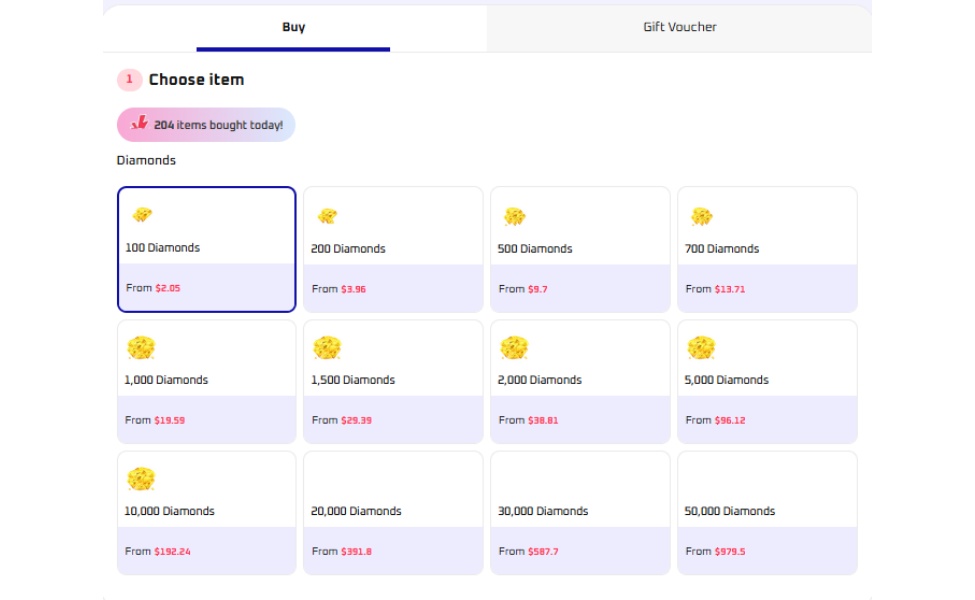Screen dimensions: 975x600
Task: Click the From $29.39 price
Action: click(x=341, y=420)
